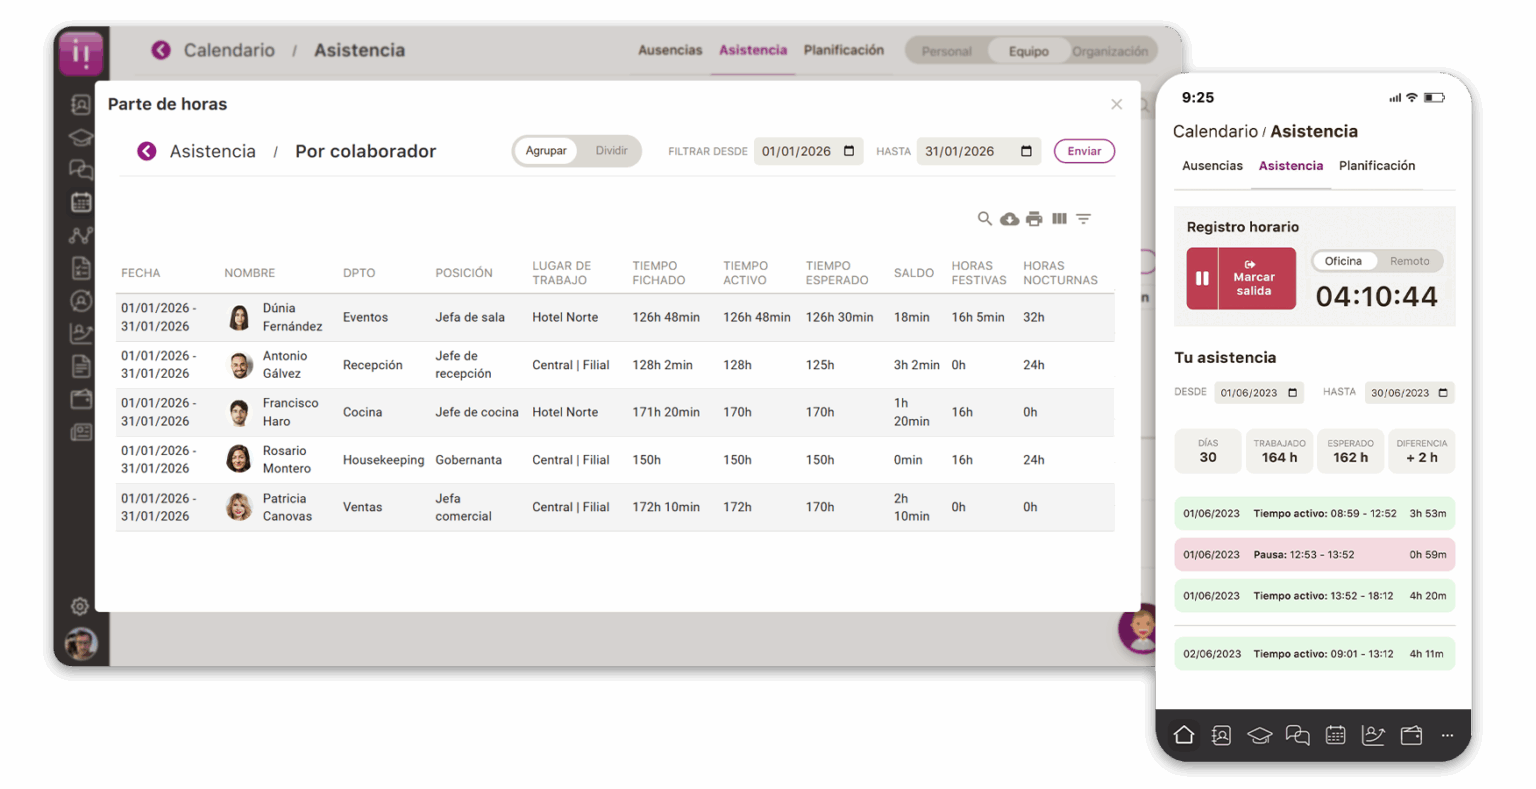This screenshot has width=1536, height=789.
Task: Close the Parte de horas dialog
Action: pyautogui.click(x=1117, y=104)
